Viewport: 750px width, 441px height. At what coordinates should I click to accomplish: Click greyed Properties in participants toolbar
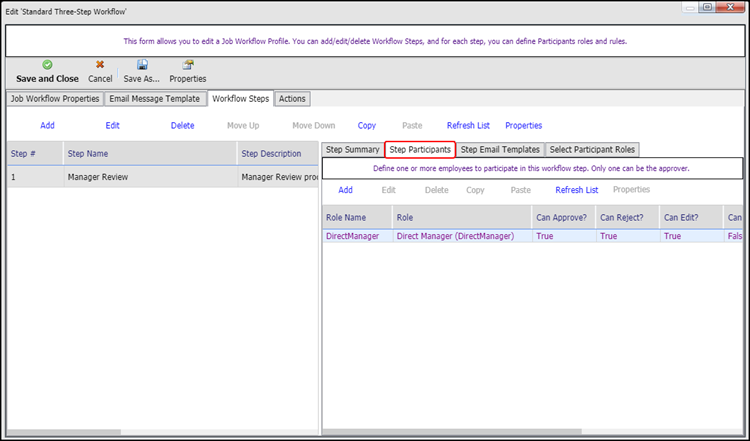pos(631,190)
